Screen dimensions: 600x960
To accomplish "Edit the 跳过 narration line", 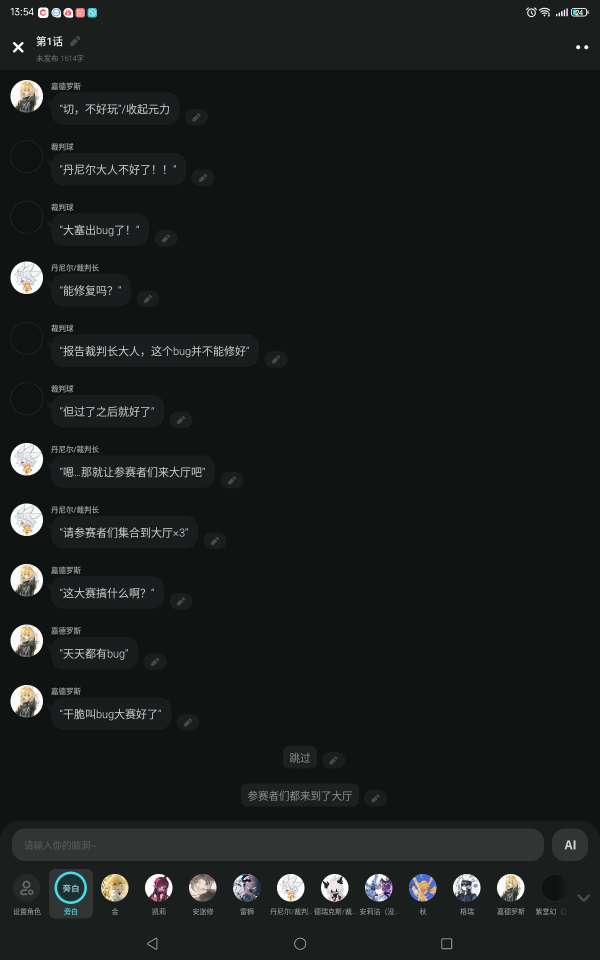I will coord(334,760).
